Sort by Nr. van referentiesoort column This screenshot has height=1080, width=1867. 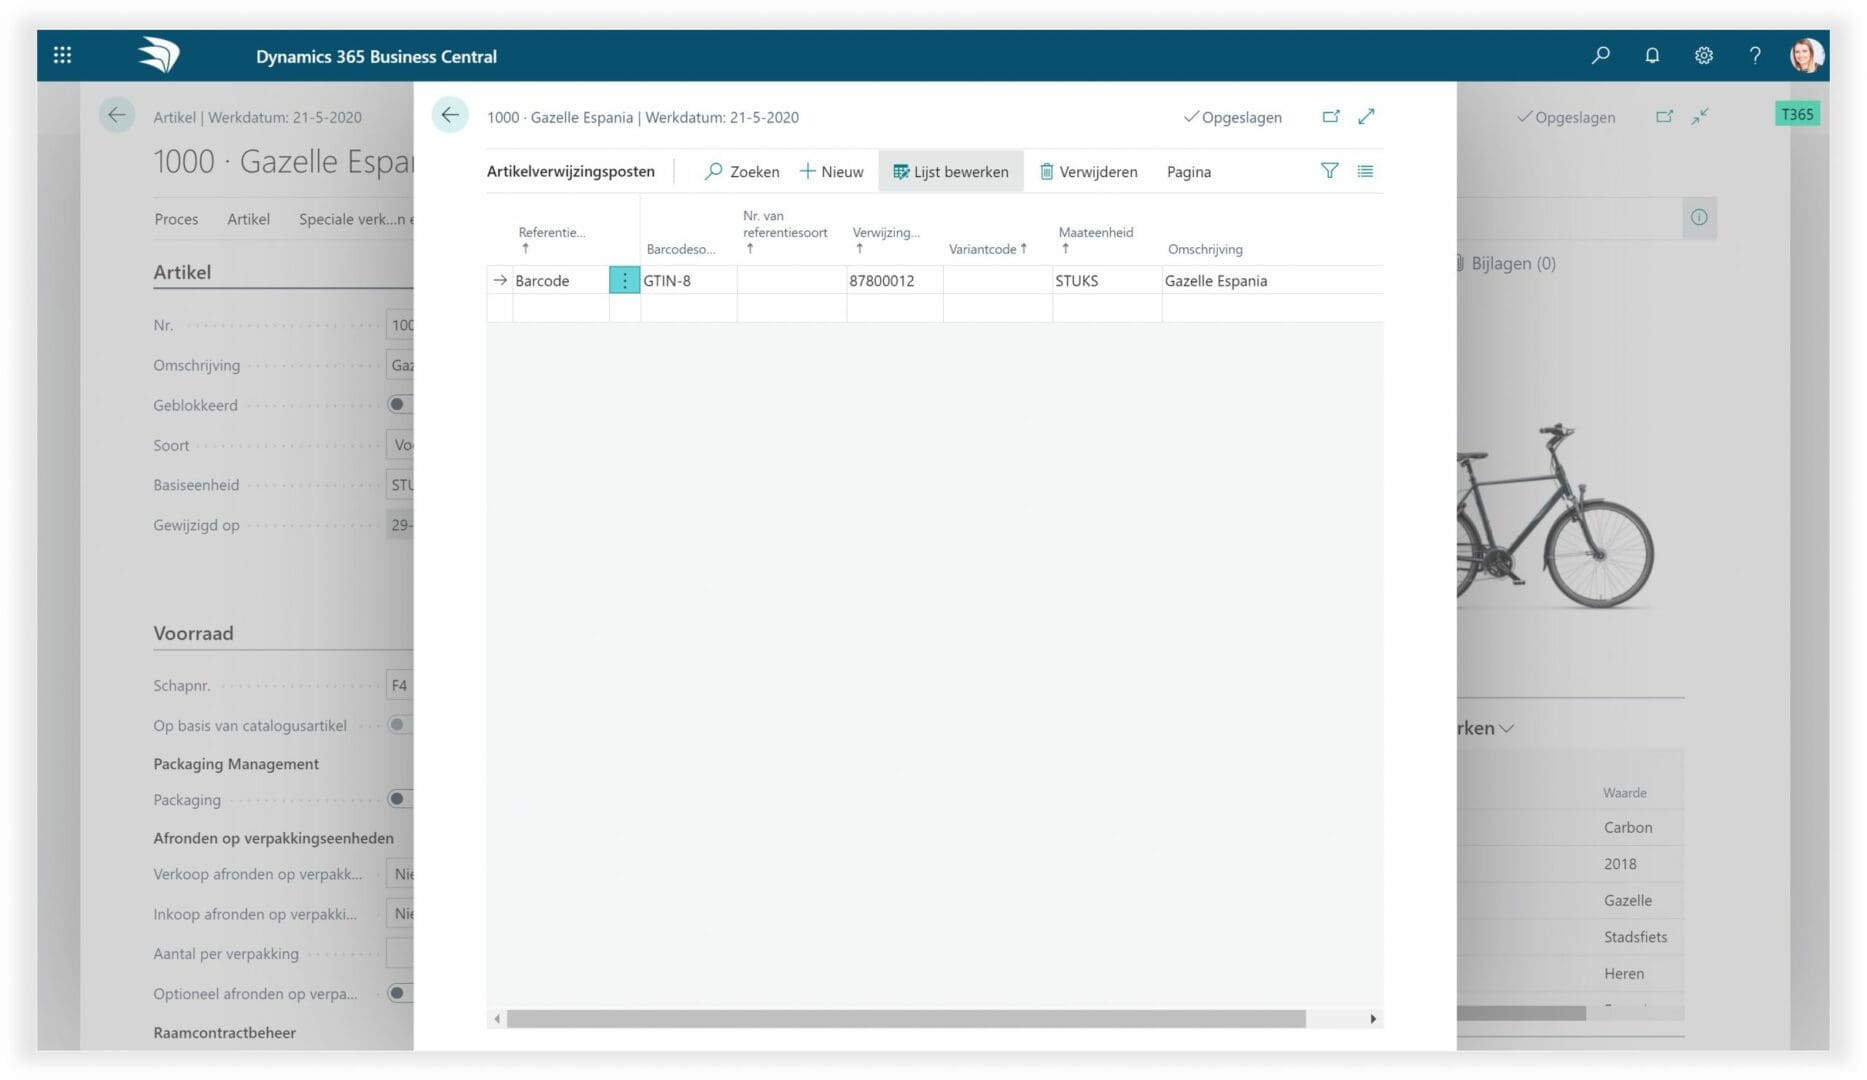785,231
